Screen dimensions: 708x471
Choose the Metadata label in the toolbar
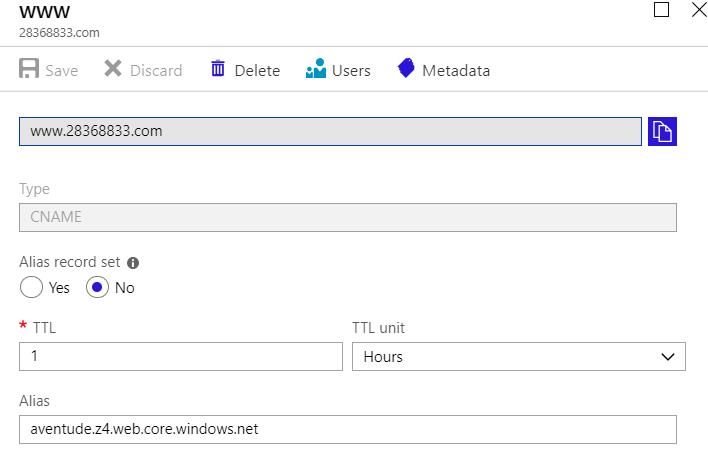coord(456,71)
